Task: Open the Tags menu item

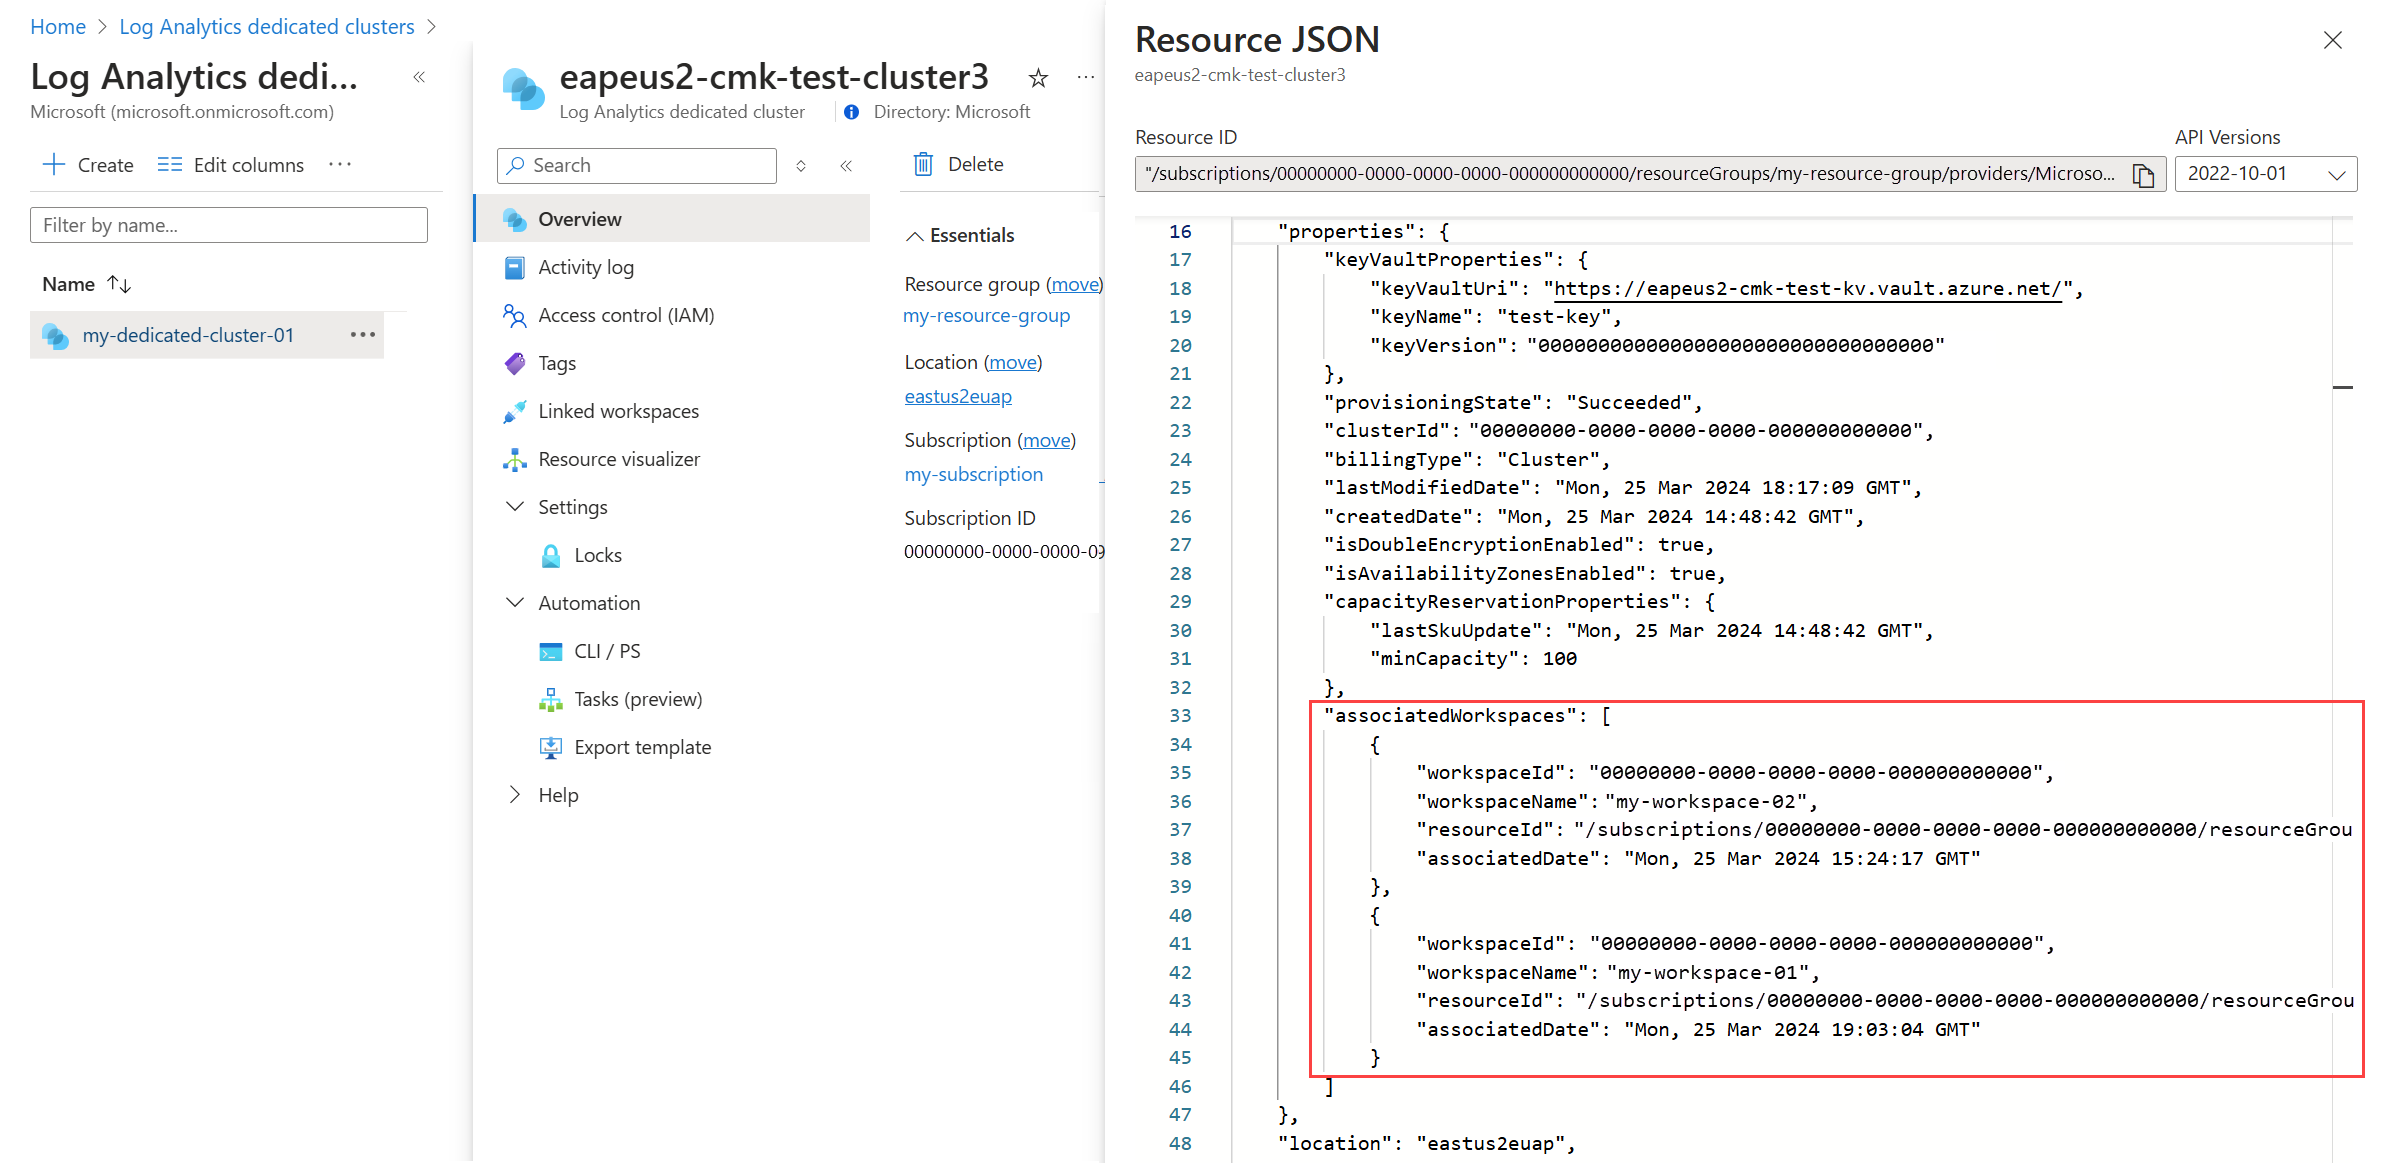Action: coord(556,363)
